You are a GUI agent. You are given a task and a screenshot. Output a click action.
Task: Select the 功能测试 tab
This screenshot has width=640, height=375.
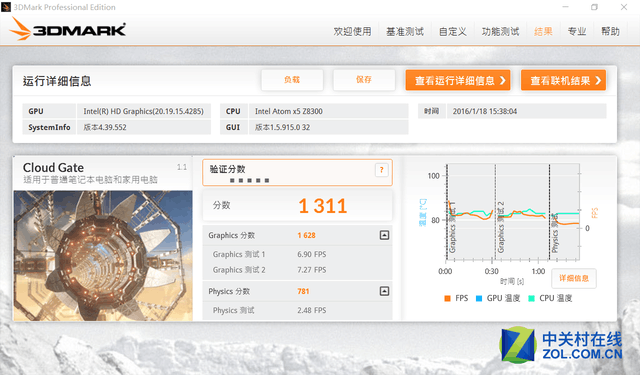click(500, 31)
